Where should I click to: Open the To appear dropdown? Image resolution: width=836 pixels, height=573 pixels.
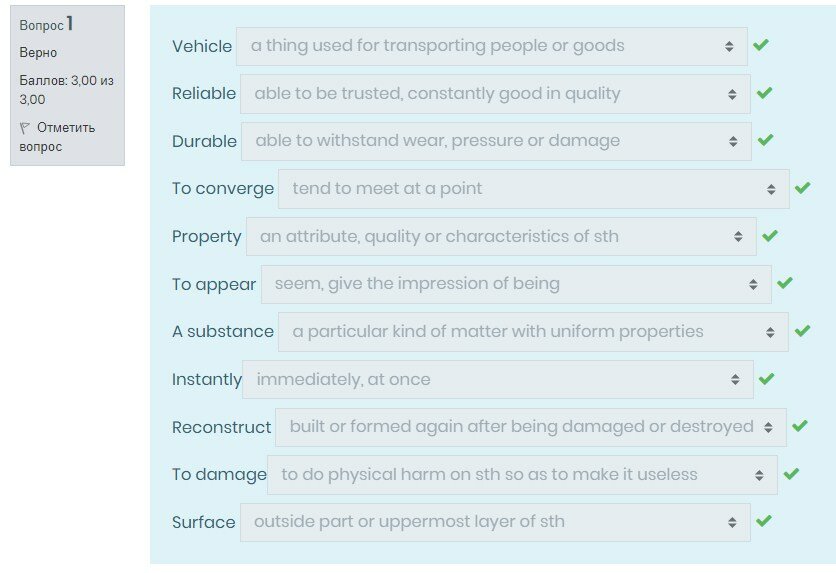click(x=516, y=284)
